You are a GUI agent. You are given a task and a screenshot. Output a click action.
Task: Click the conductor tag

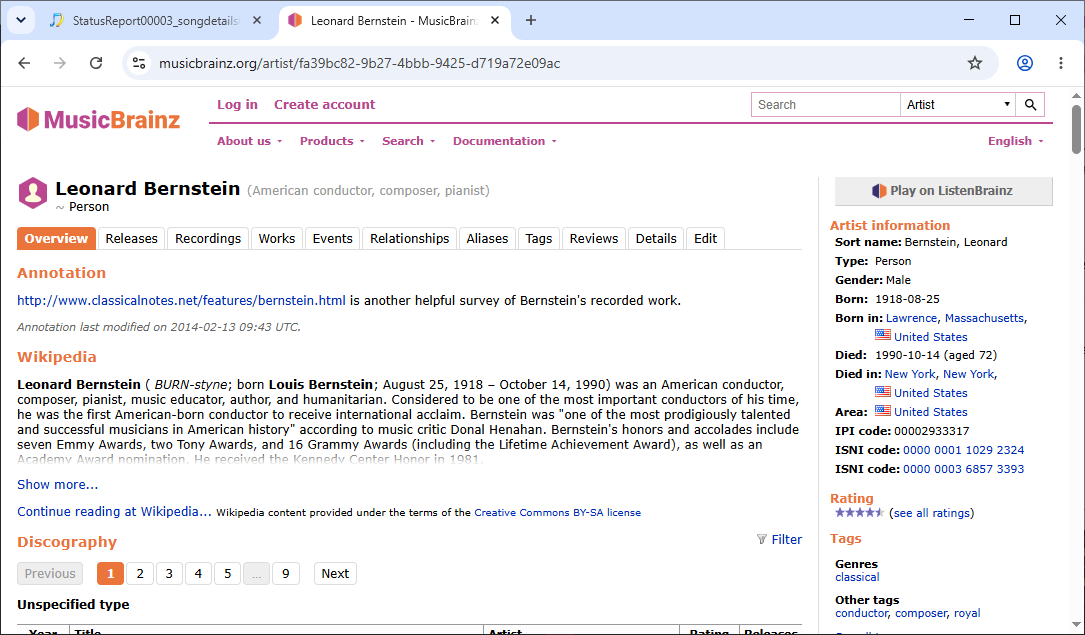(x=861, y=613)
